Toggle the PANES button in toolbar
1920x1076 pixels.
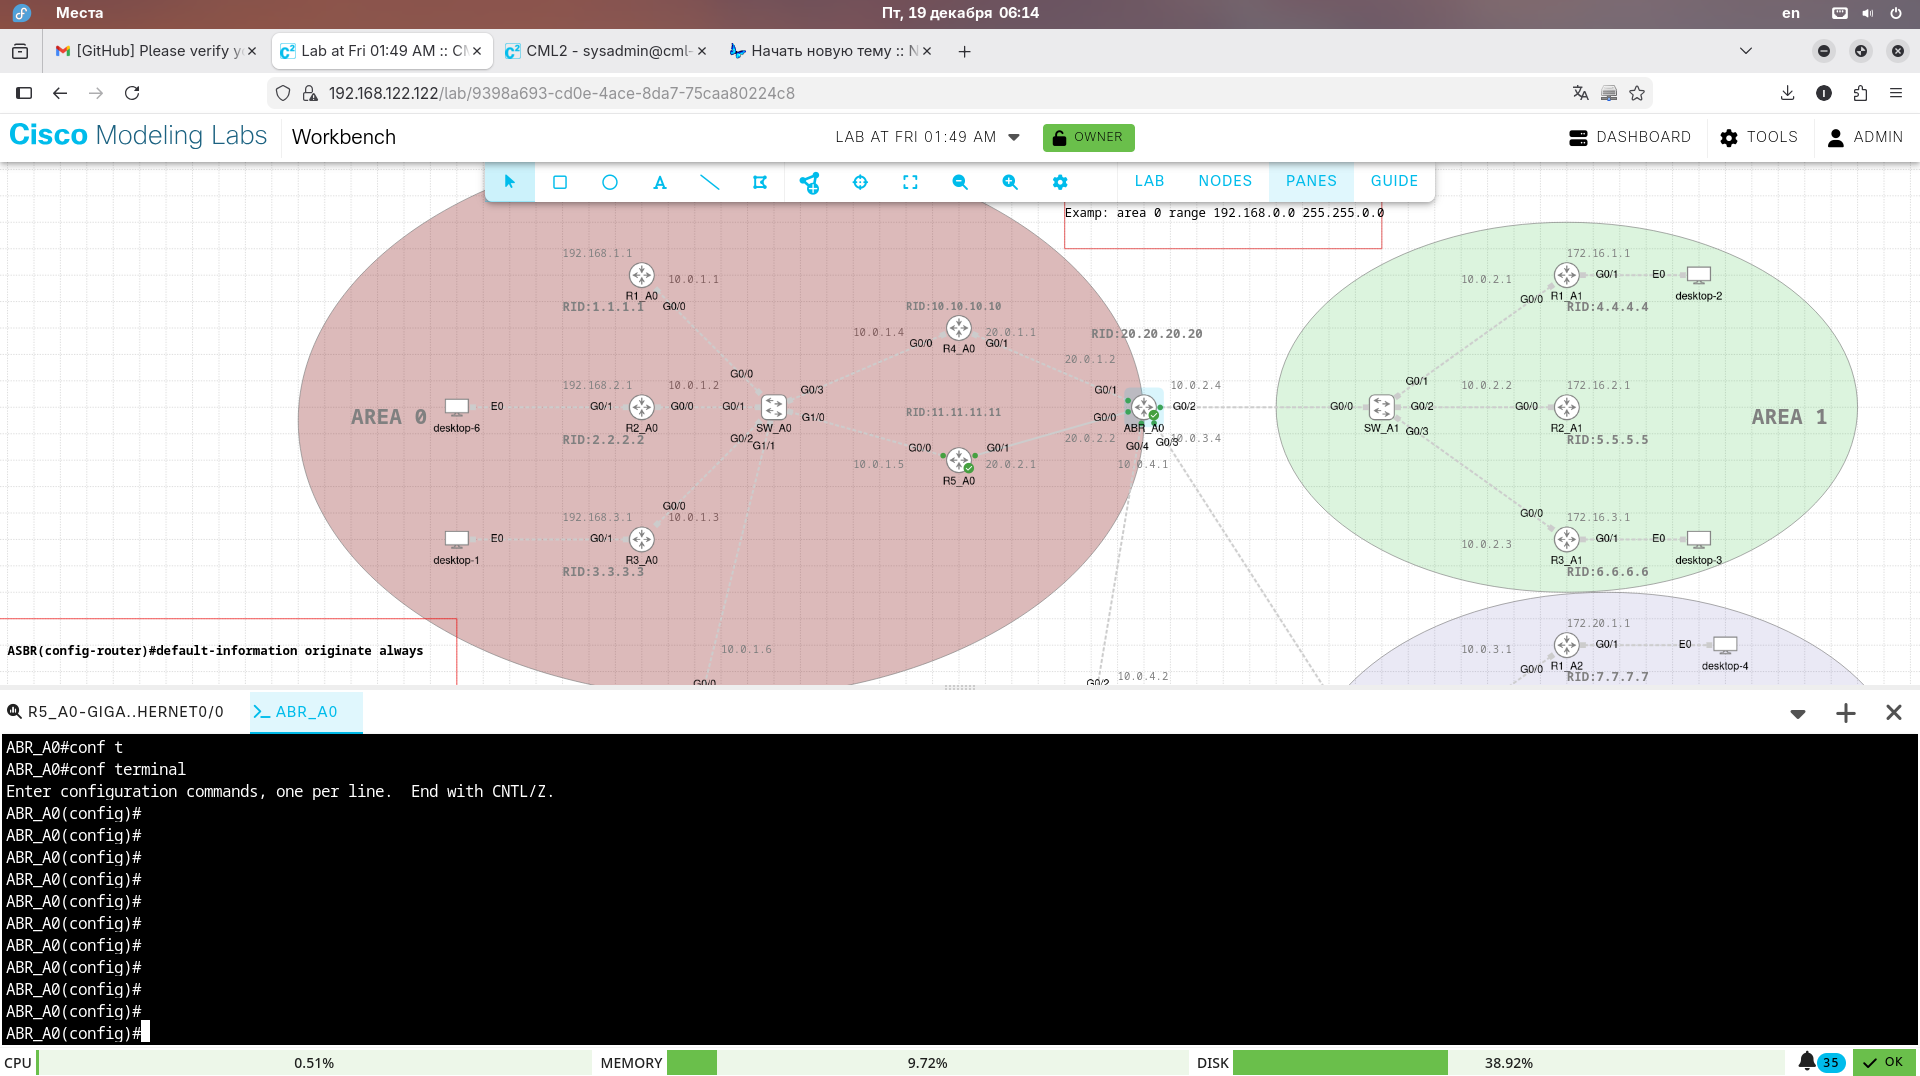[x=1310, y=181]
